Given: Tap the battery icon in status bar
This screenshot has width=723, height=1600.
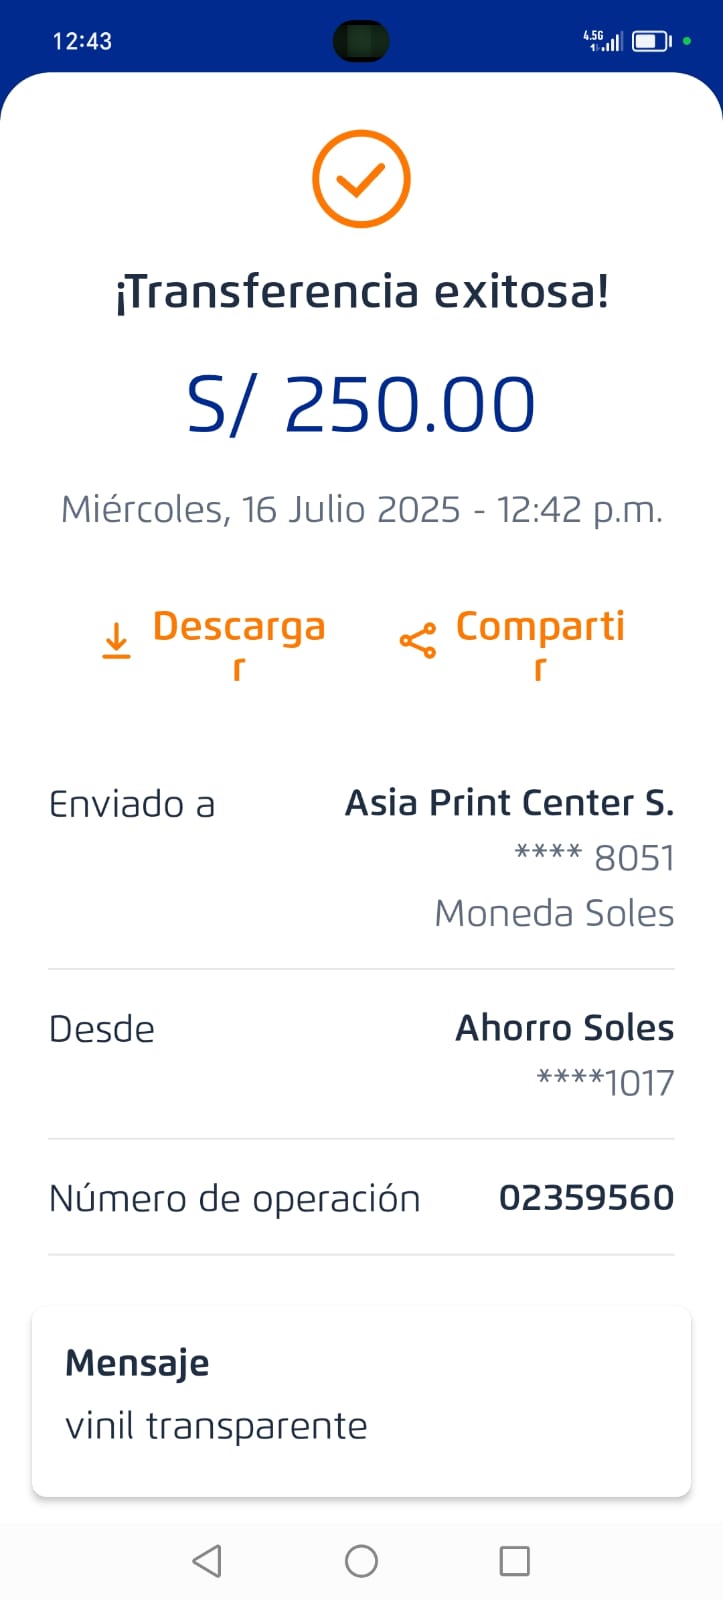Looking at the screenshot, I should 650,41.
